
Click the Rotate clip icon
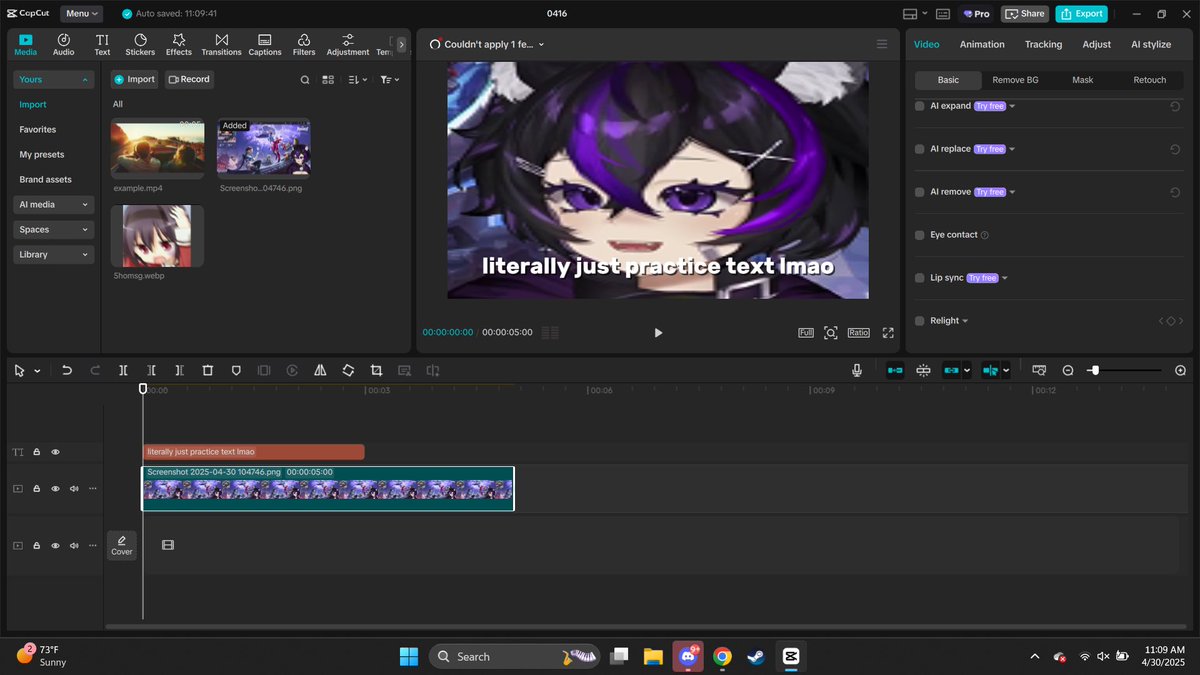(x=348, y=370)
